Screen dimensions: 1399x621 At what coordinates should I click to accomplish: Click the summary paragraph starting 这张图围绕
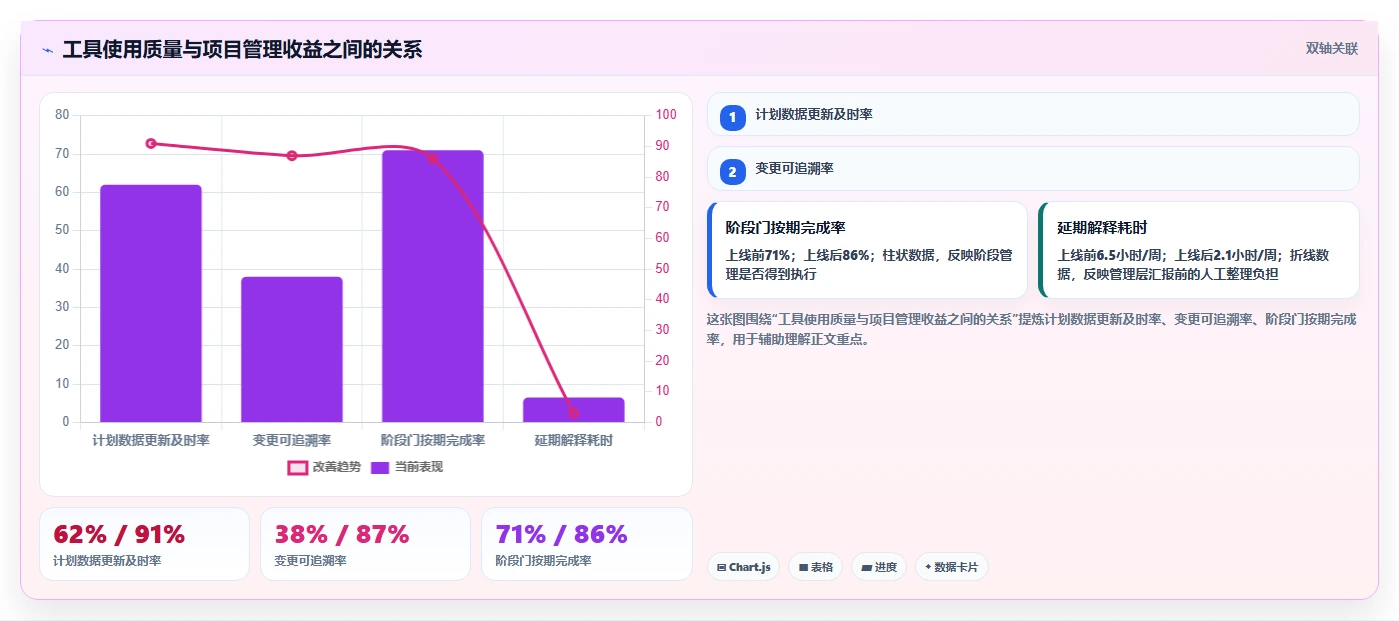click(1031, 329)
